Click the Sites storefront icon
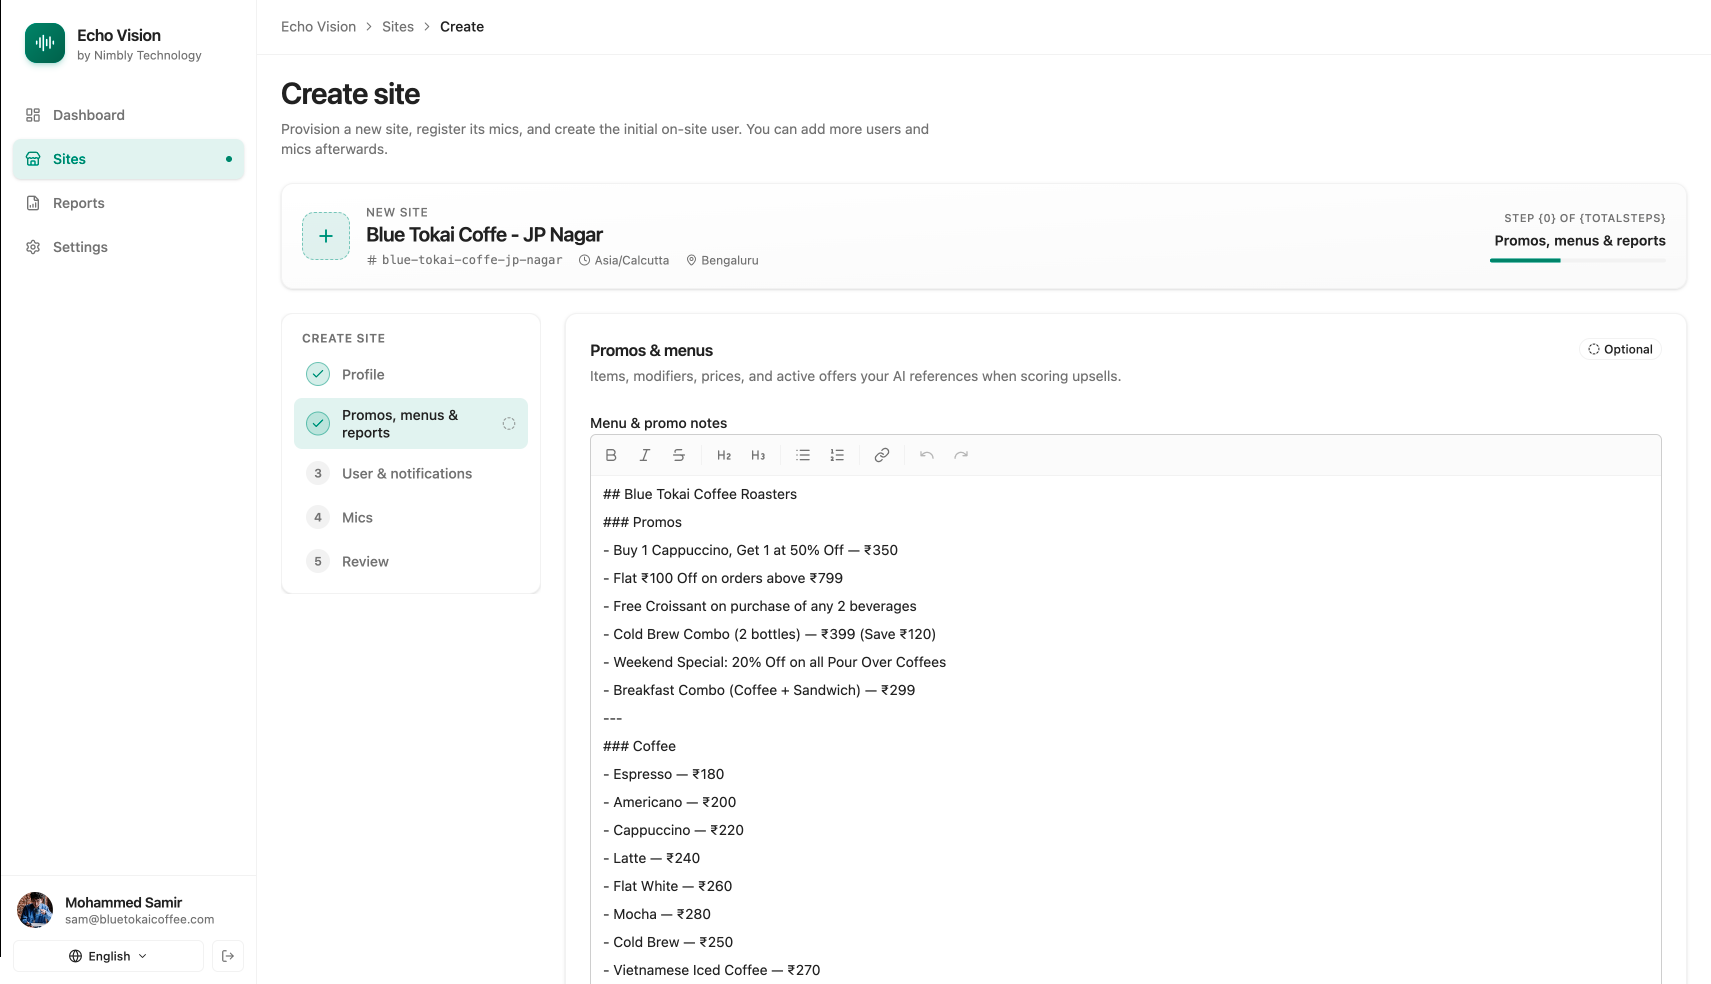Screen dimensions: 1711x984 point(33,159)
